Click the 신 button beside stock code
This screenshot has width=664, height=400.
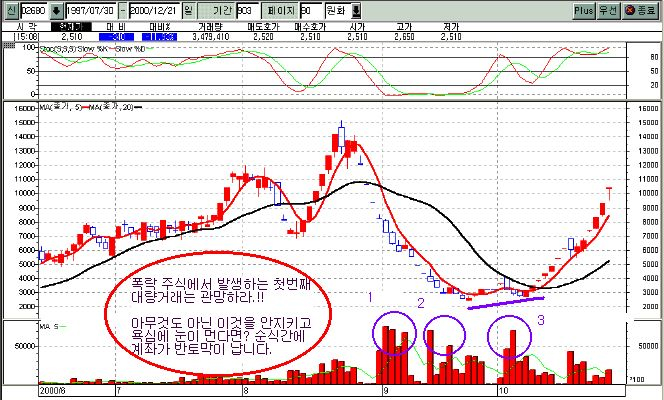(10, 10)
